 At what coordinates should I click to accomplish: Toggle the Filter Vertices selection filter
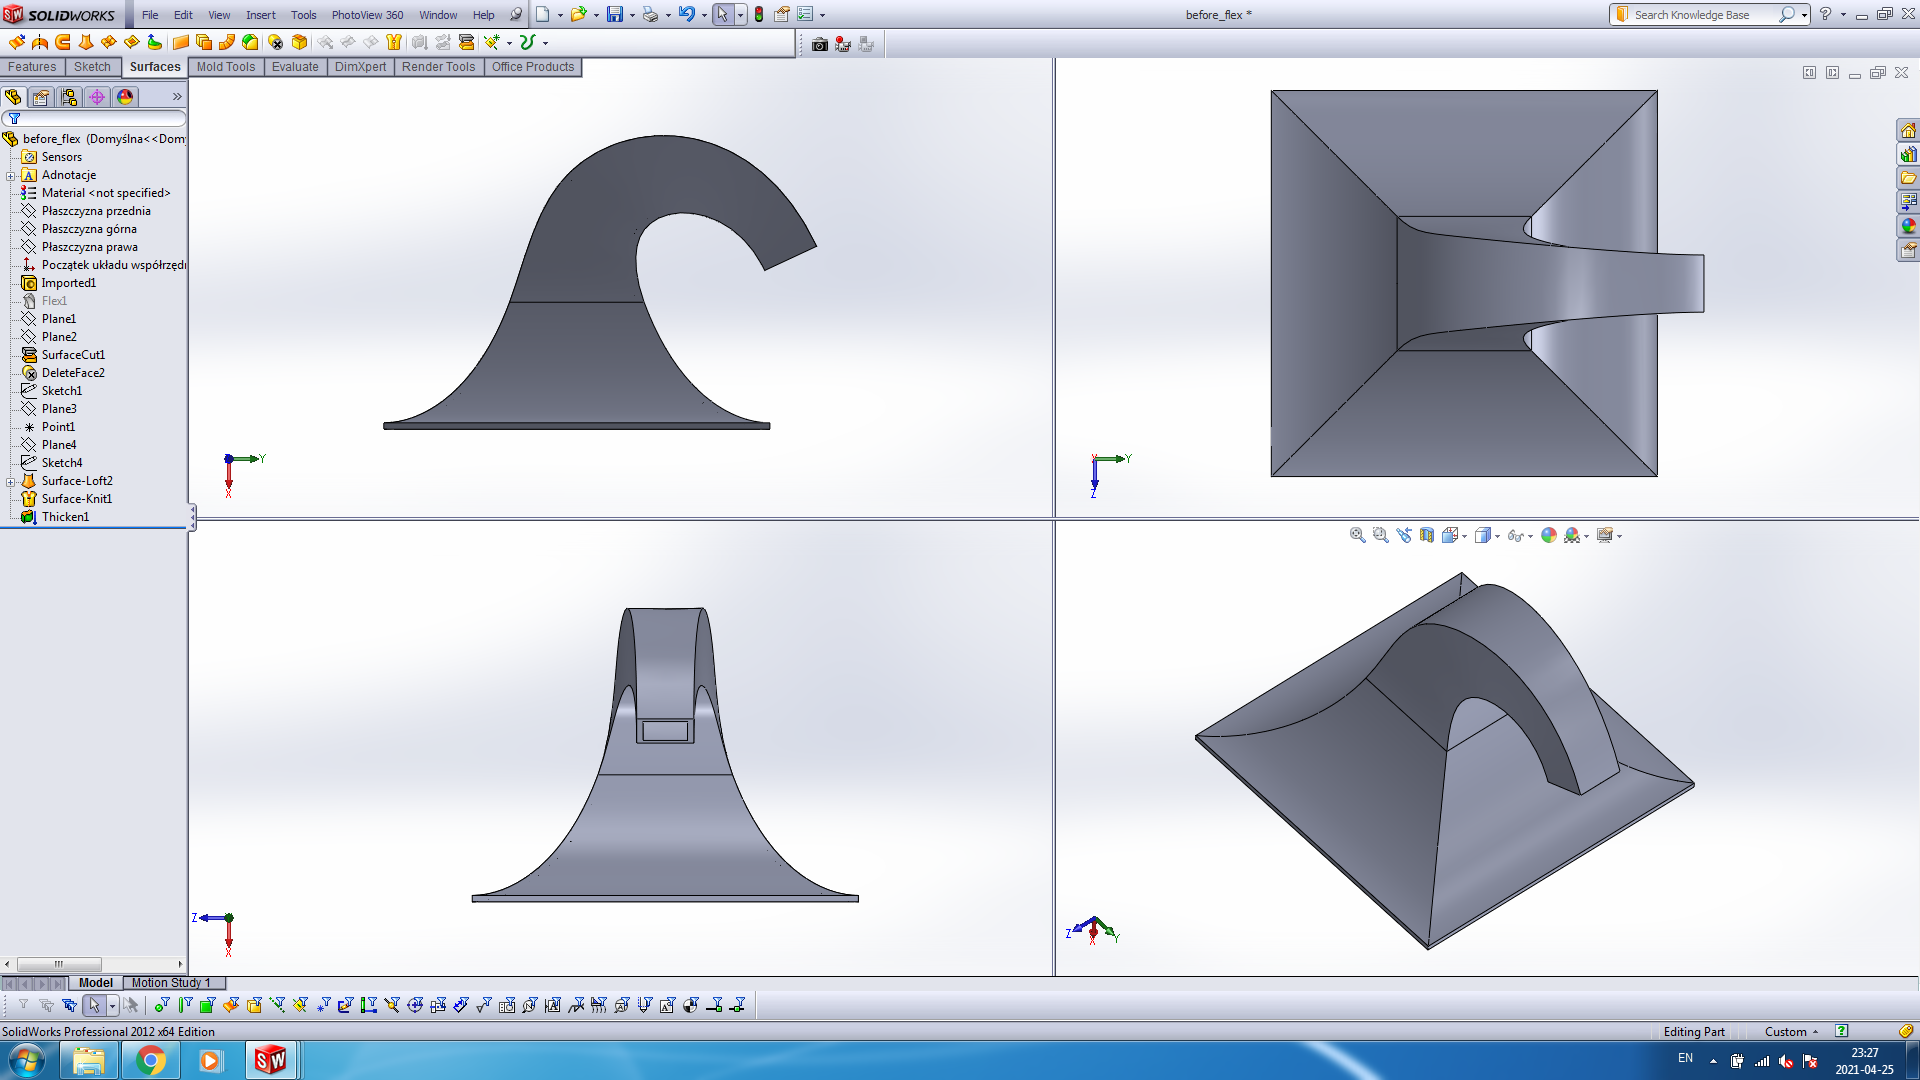(162, 1006)
